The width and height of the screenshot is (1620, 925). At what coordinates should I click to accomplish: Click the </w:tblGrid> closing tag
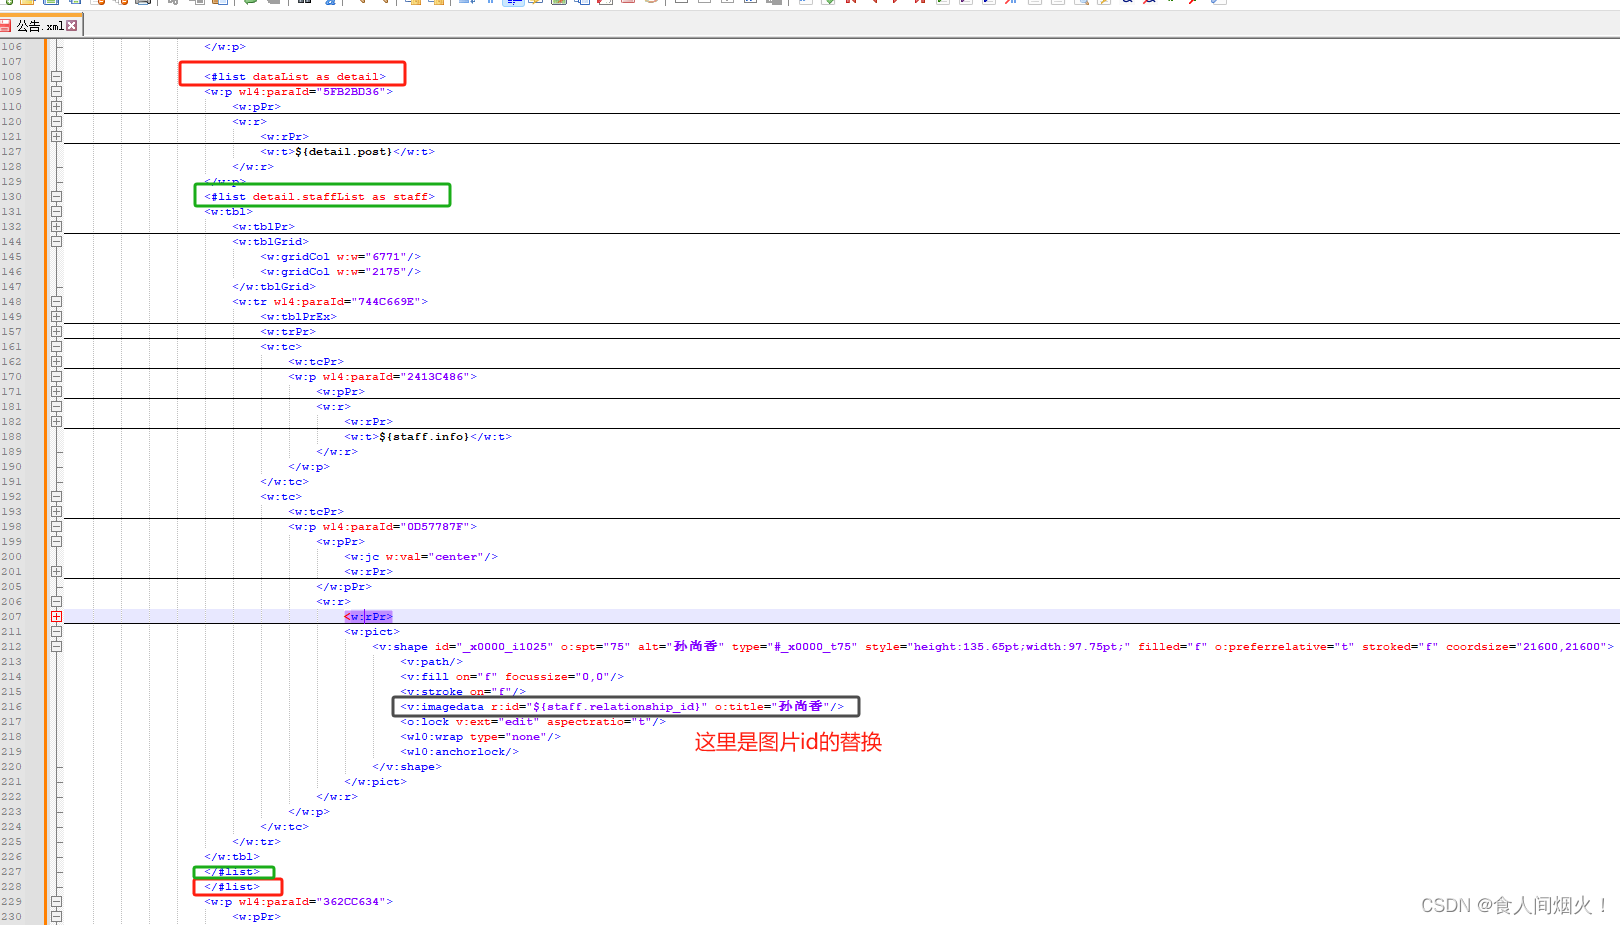coord(274,287)
